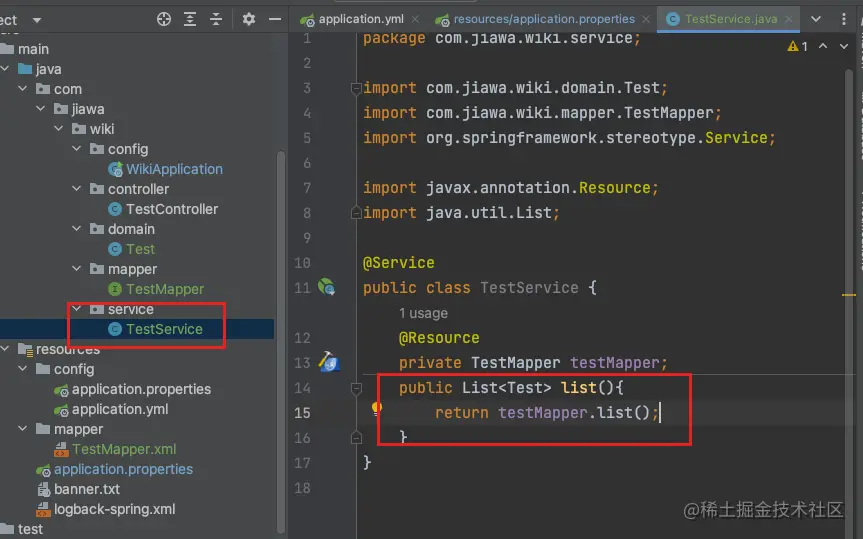Collapse the resources config folder
Image resolution: width=863 pixels, height=539 pixels.
(x=23, y=369)
